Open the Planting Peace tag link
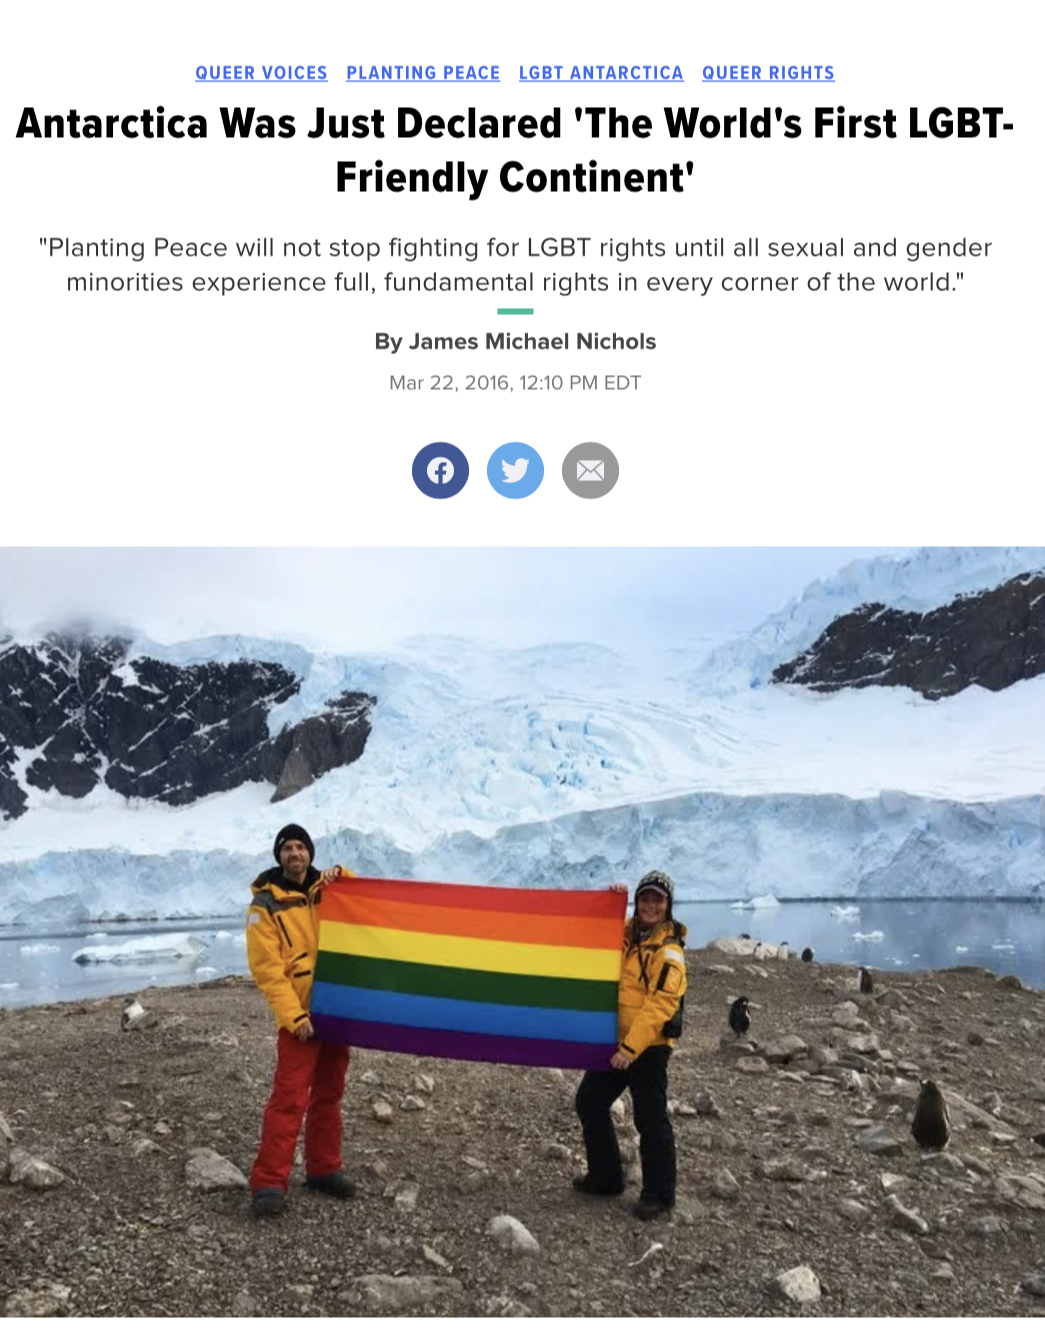 point(423,73)
